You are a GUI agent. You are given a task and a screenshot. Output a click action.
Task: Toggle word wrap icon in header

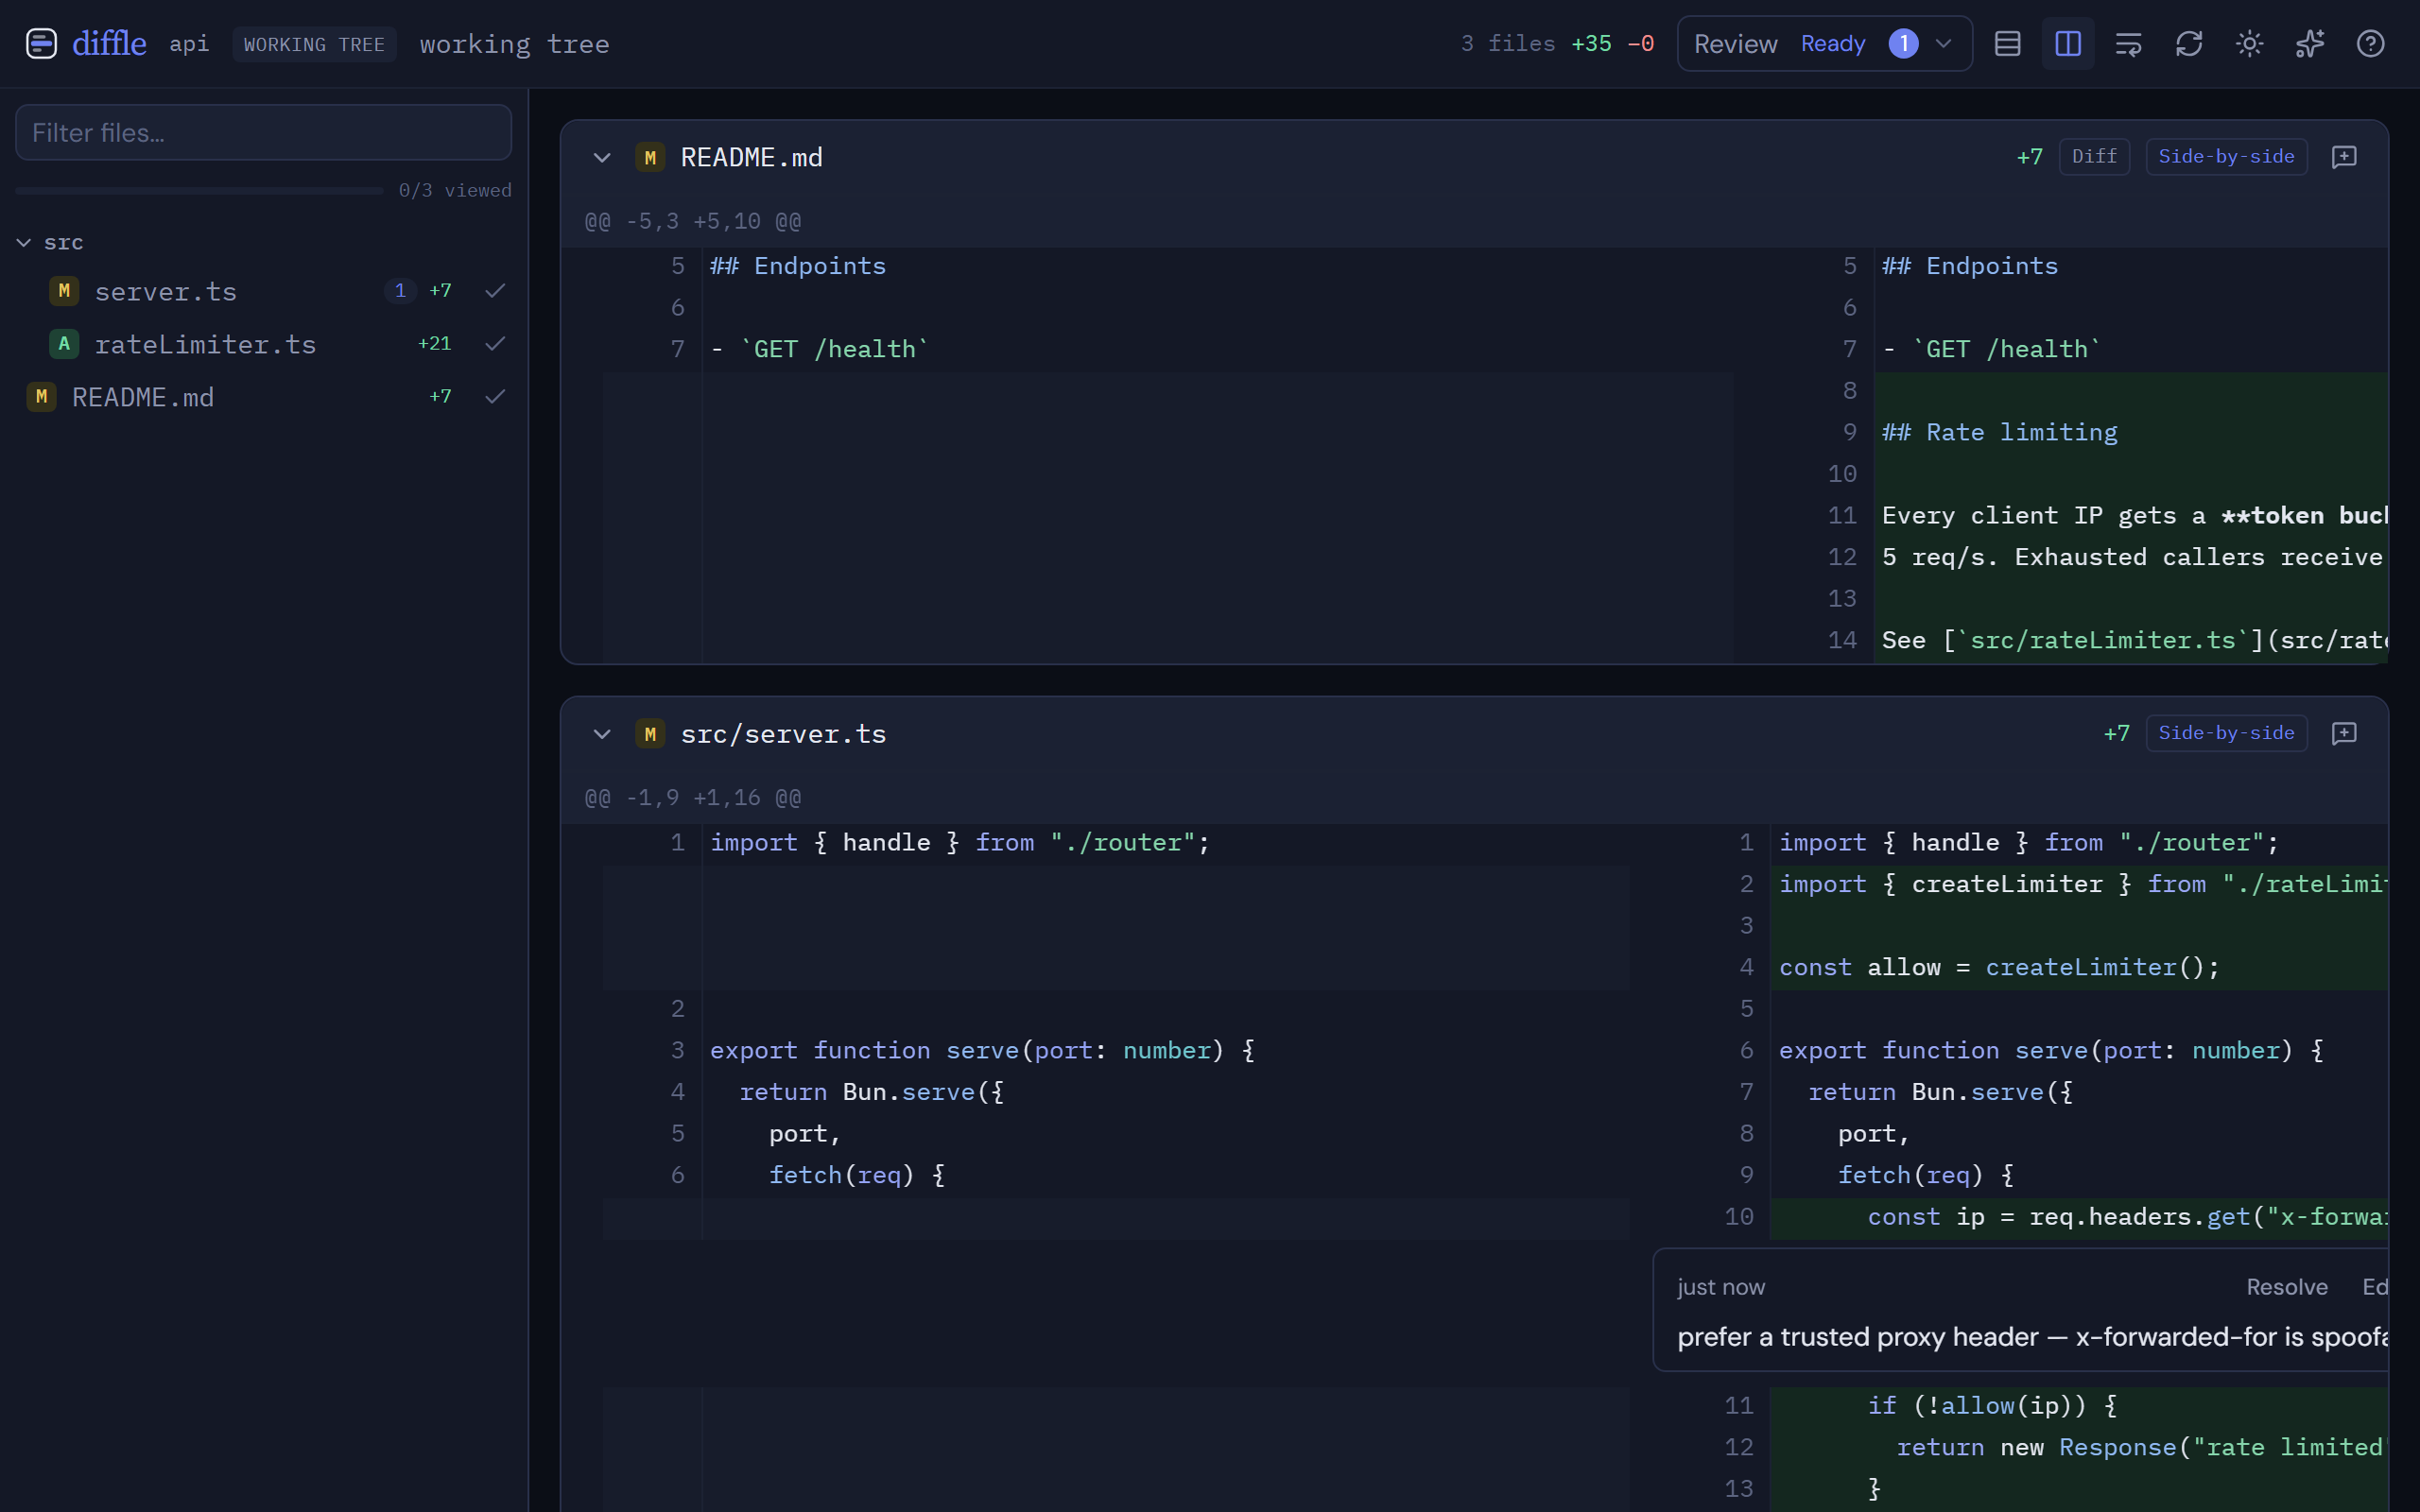2128,44
